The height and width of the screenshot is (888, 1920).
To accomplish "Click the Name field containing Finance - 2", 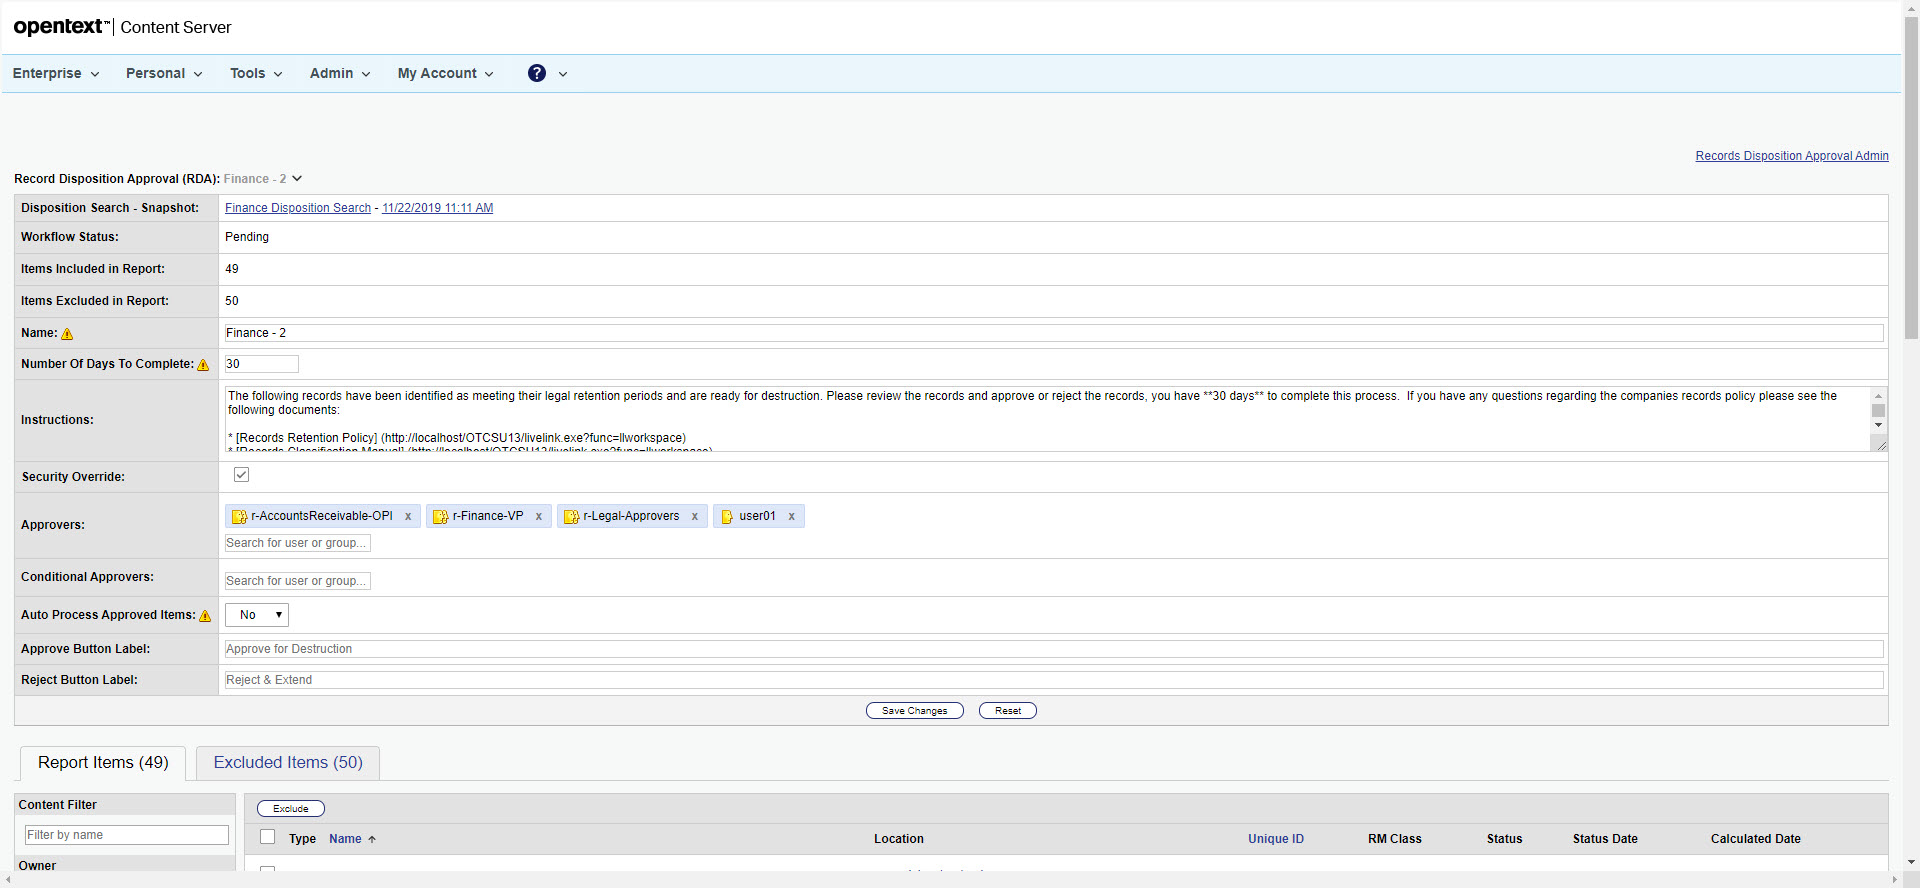I will [1054, 333].
